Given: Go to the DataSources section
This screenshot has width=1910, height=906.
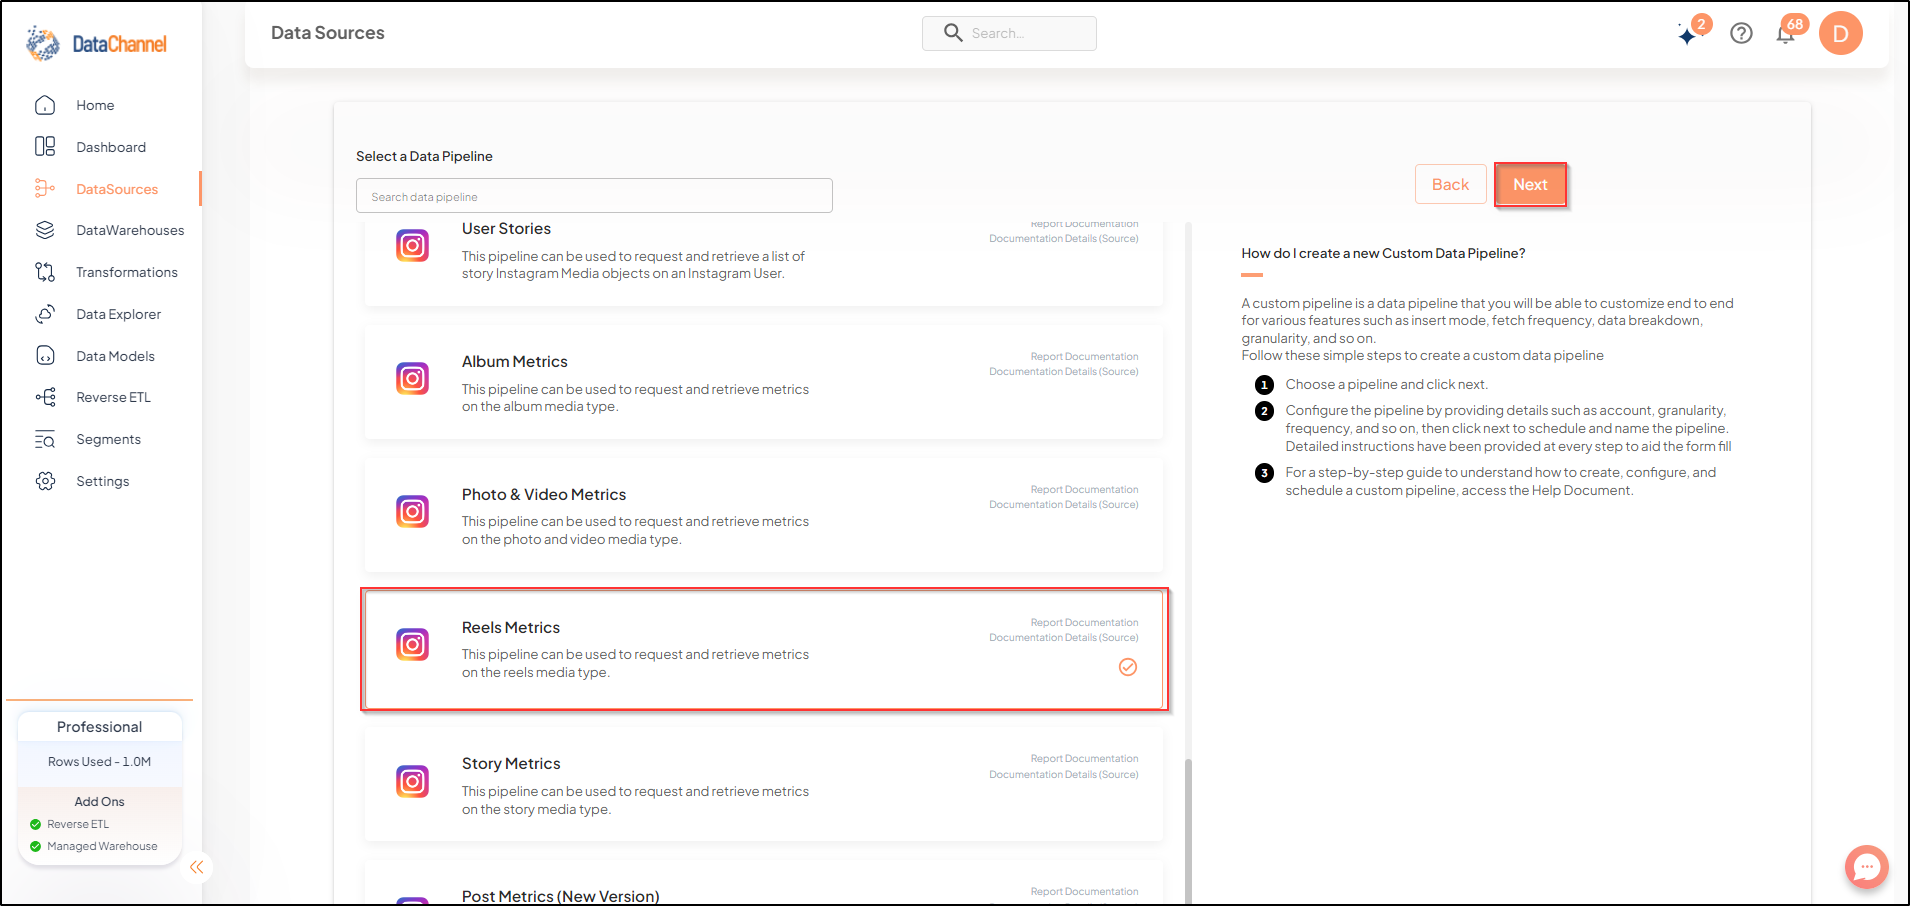Looking at the screenshot, I should pyautogui.click(x=117, y=189).
